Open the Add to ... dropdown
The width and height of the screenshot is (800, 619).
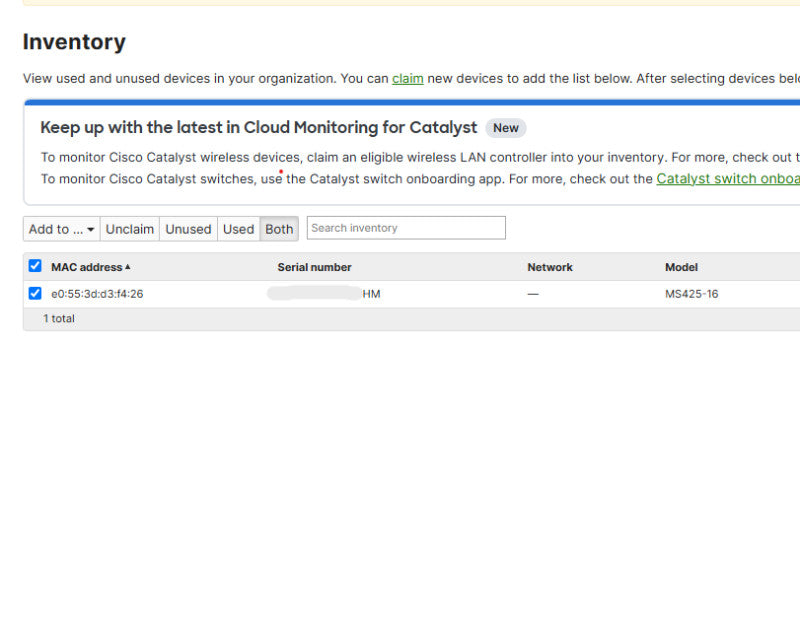coord(61,229)
